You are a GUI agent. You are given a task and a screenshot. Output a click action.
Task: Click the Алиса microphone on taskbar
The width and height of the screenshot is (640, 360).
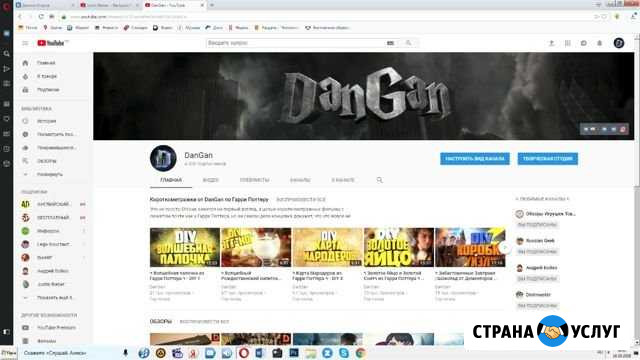(126, 353)
